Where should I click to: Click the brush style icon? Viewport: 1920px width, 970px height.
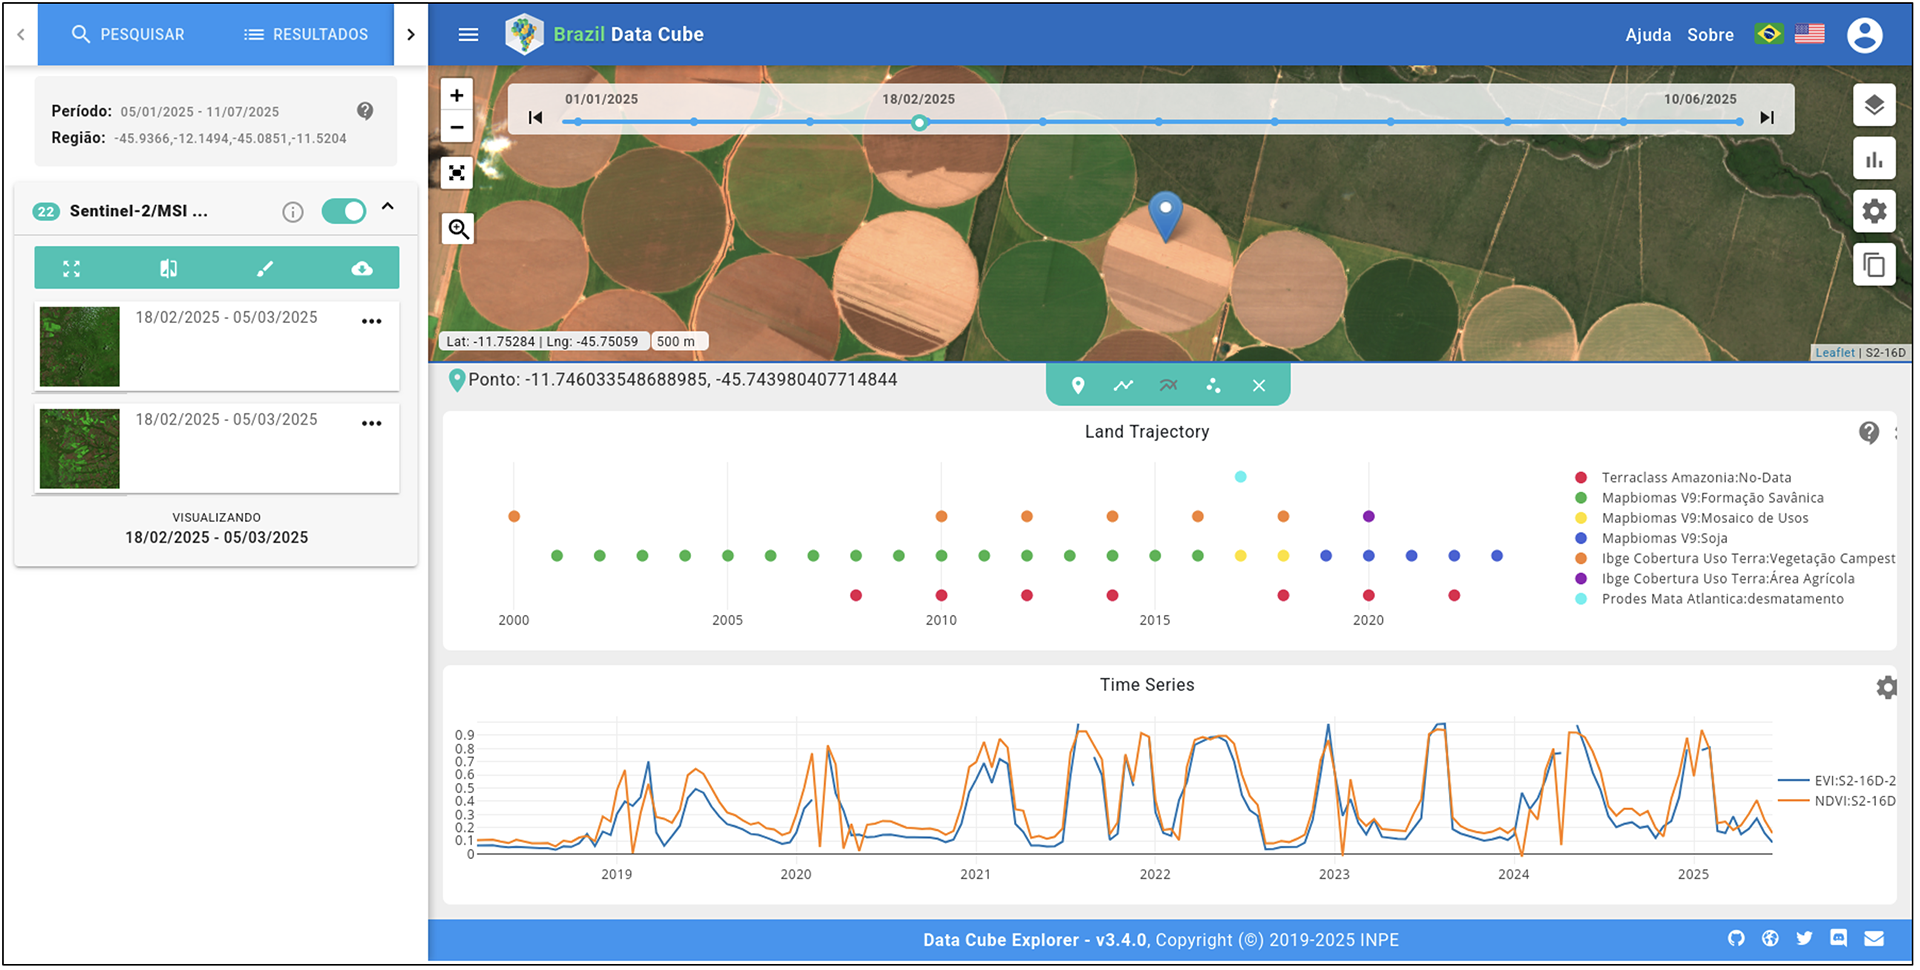(x=264, y=269)
